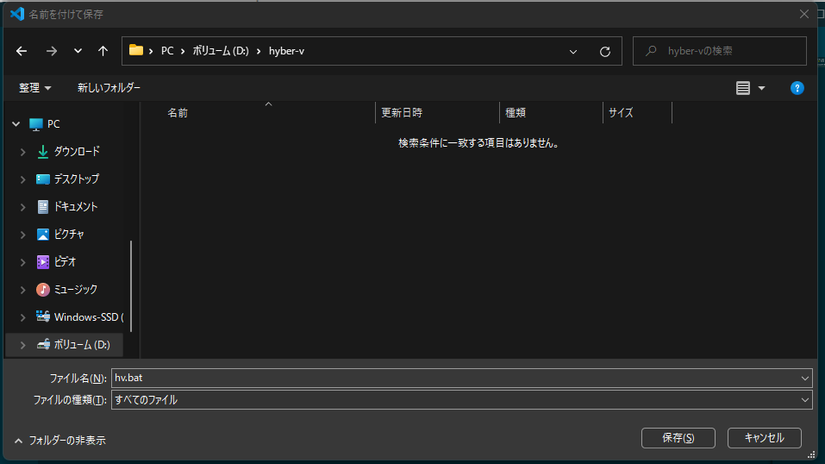The height and width of the screenshot is (464, 825).
Task: Collapse the PC tree node
Action: (x=16, y=124)
